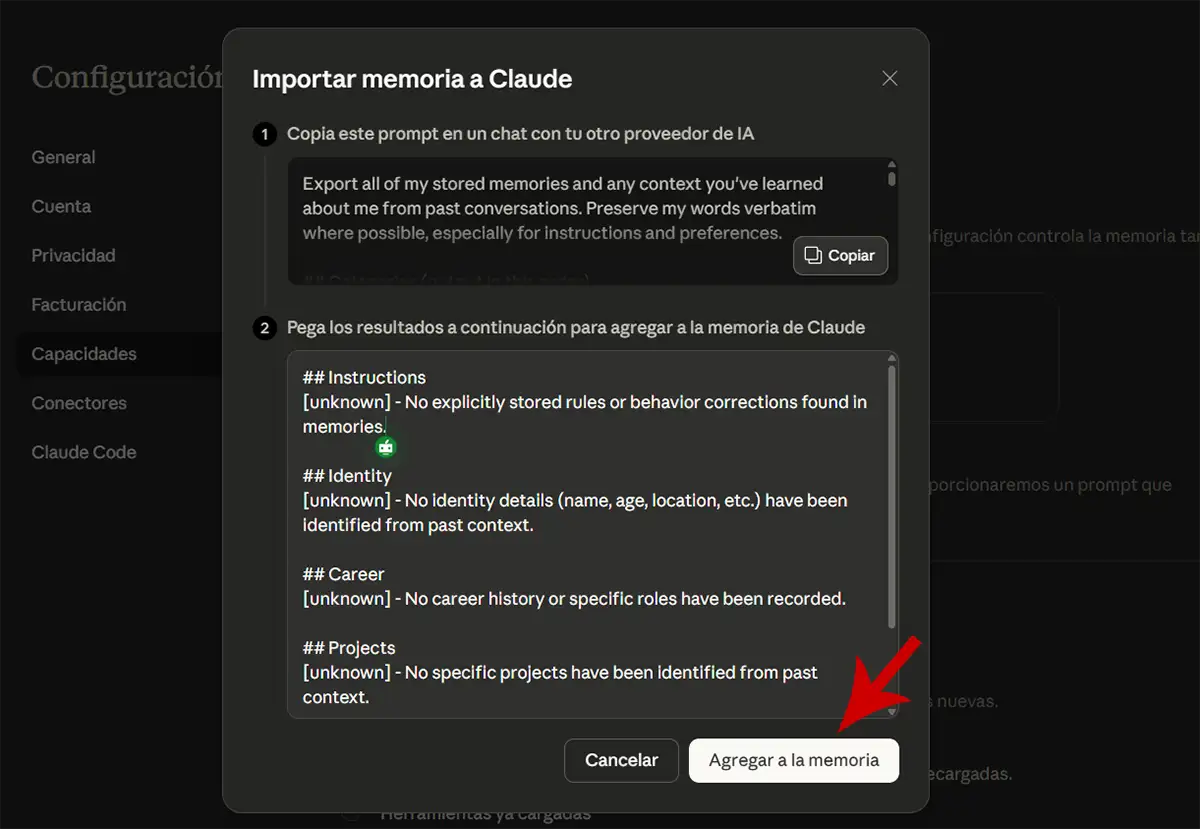Click the step 2 number badge
The image size is (1200, 829).
click(x=265, y=328)
